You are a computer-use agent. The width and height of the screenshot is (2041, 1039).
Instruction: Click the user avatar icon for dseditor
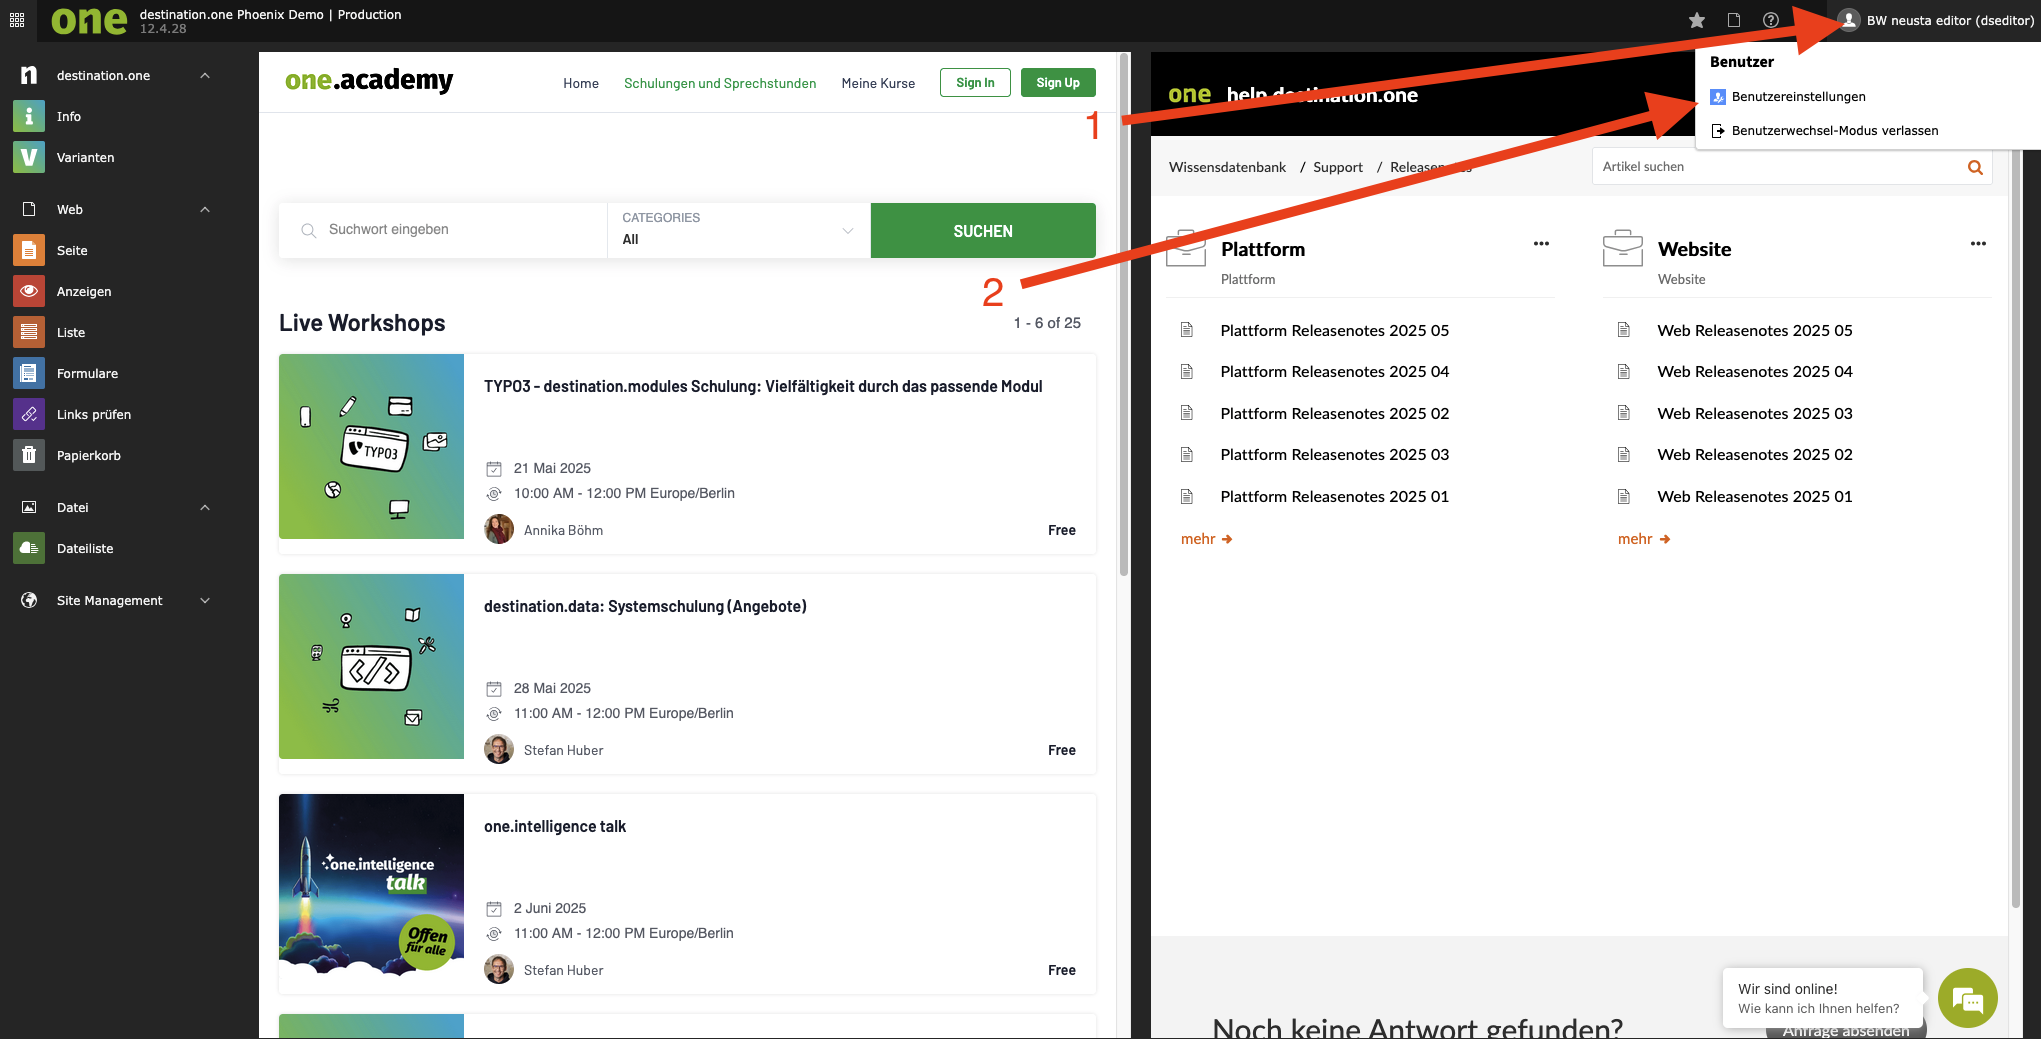coord(1849,20)
